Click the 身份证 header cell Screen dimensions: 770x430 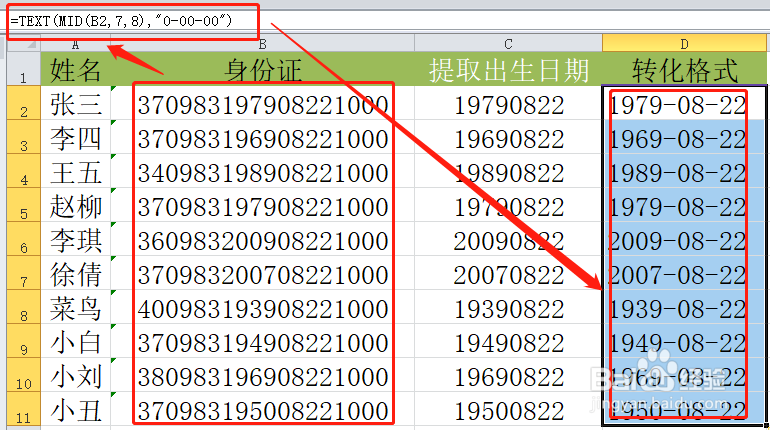coord(263,69)
